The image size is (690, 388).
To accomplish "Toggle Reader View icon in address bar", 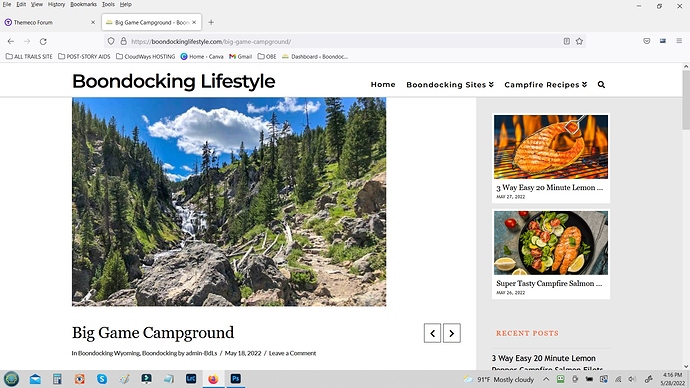I will tap(567, 41).
